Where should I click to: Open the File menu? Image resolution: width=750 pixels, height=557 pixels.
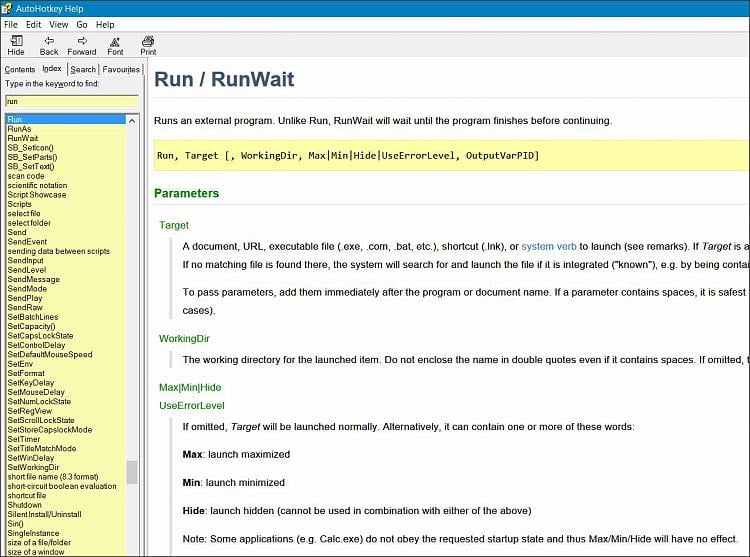point(11,24)
